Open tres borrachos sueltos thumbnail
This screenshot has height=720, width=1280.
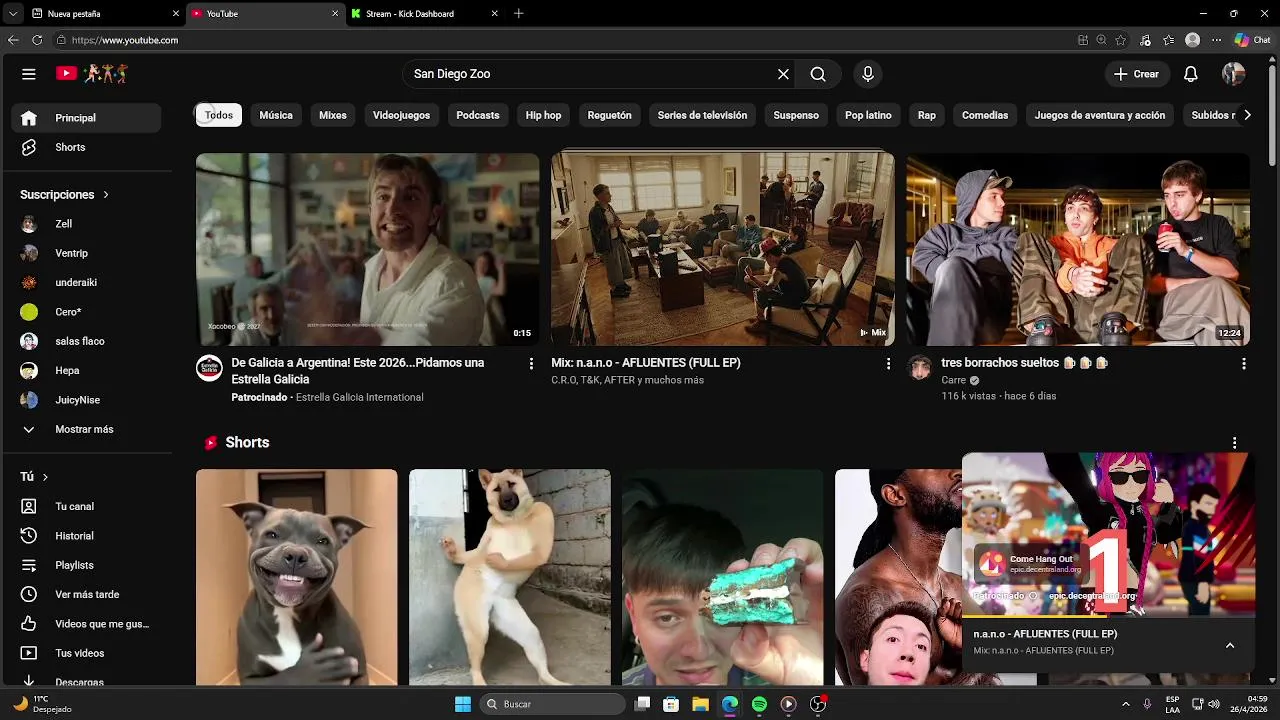coord(1078,249)
